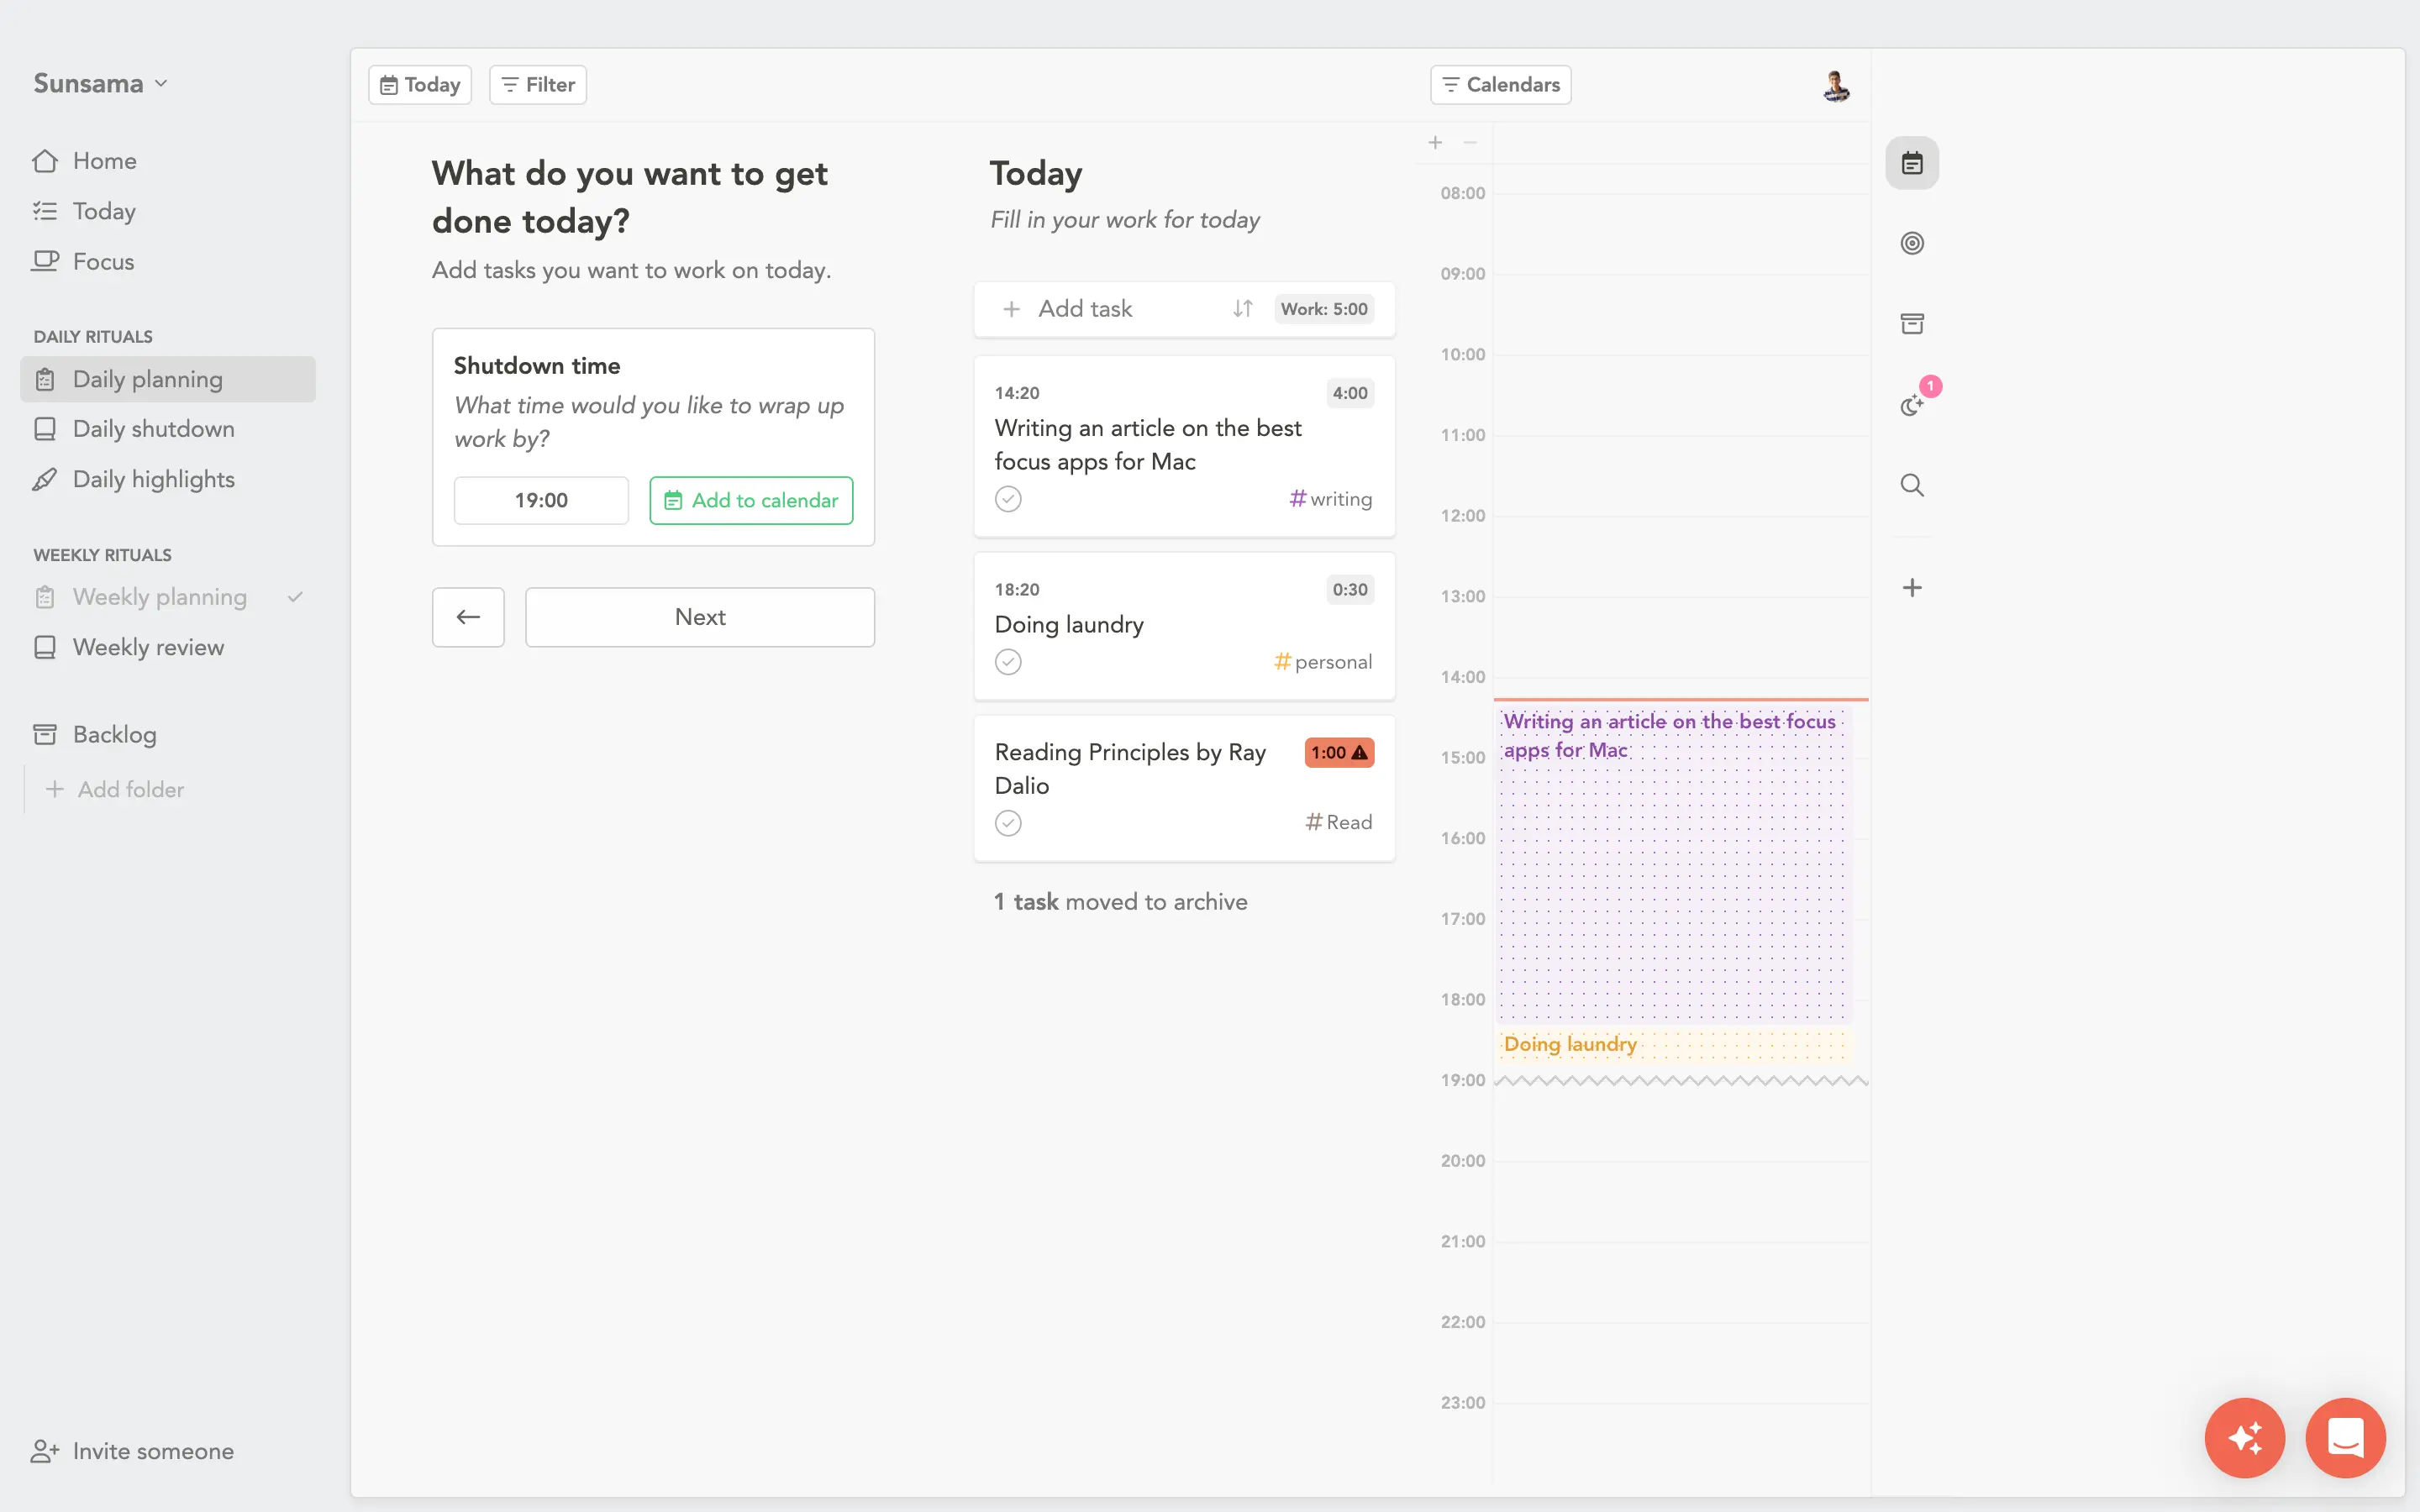Click the plus icon in right rail

[x=1911, y=588]
